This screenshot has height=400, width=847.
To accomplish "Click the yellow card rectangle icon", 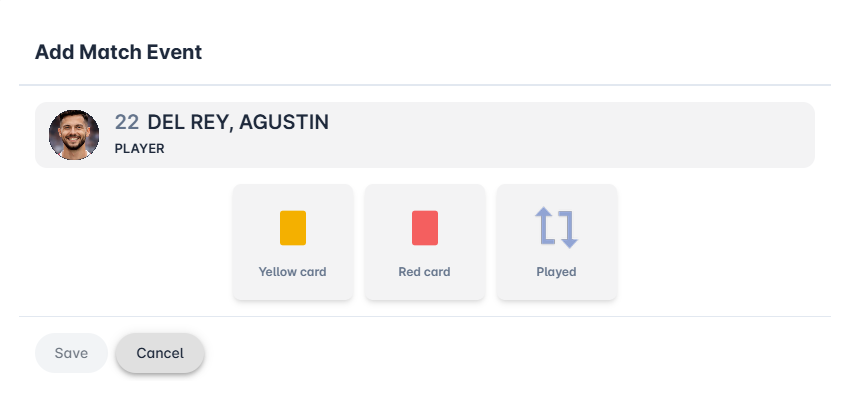I will [x=292, y=228].
